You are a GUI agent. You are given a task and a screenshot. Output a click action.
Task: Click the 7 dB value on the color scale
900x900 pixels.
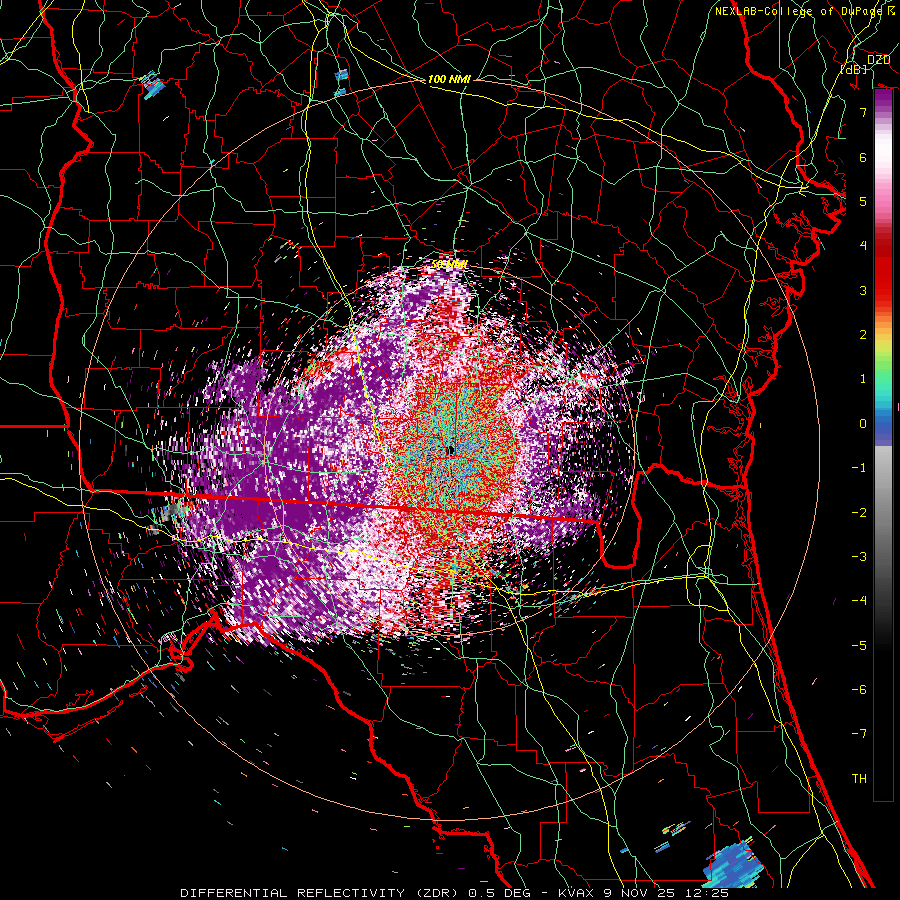(863, 112)
